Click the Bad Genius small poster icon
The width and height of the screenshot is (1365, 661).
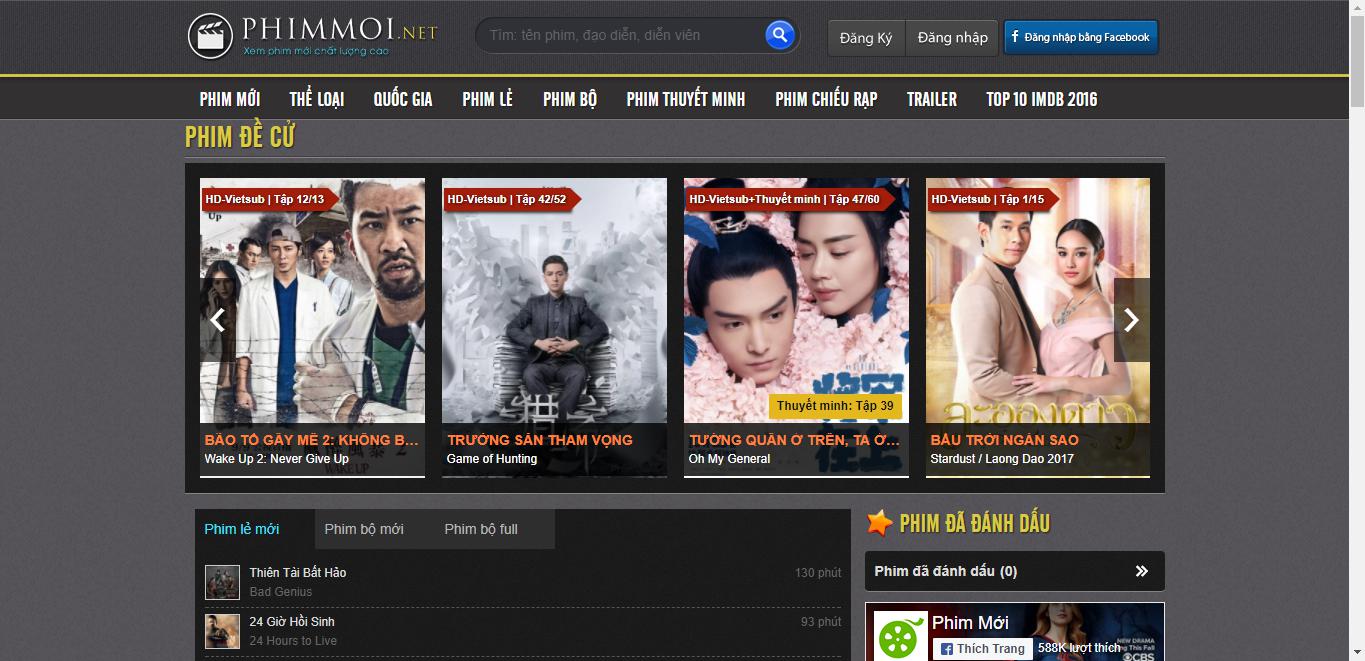click(x=222, y=582)
